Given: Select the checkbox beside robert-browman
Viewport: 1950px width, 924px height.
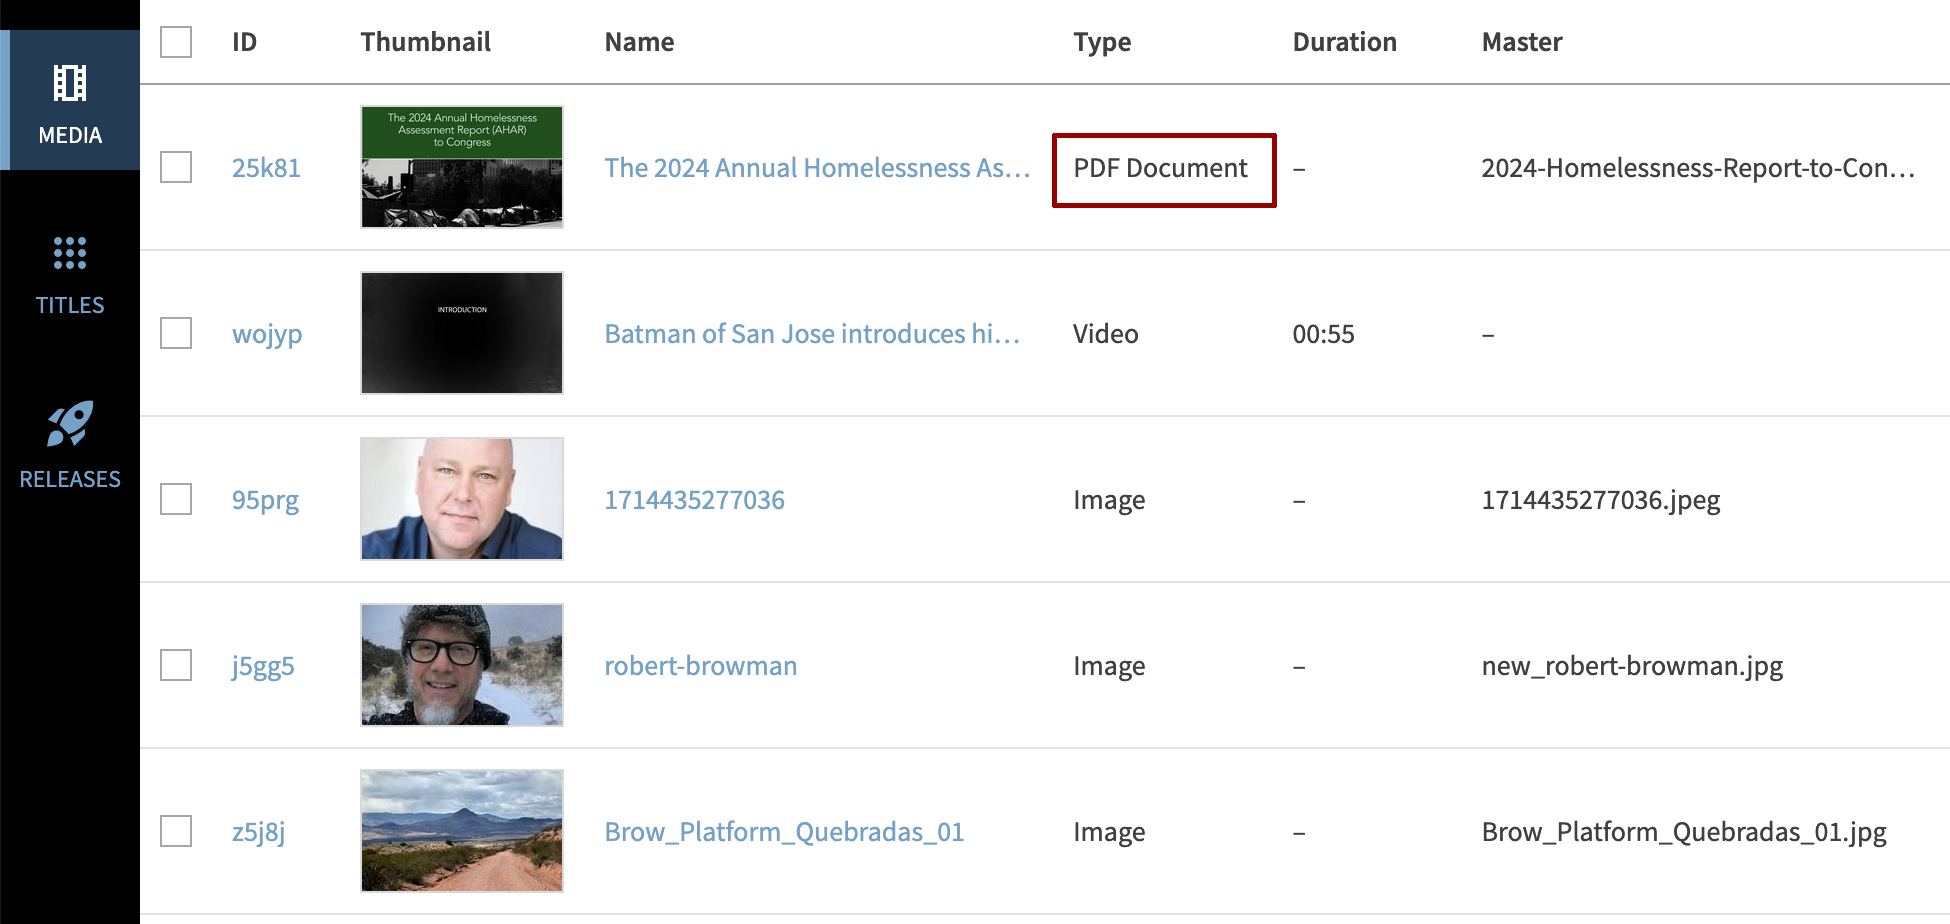Looking at the screenshot, I should (175, 664).
